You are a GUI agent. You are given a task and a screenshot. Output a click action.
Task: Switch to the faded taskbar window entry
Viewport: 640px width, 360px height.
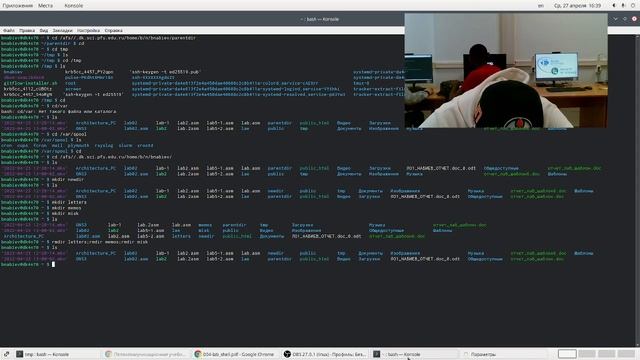pos(146,354)
